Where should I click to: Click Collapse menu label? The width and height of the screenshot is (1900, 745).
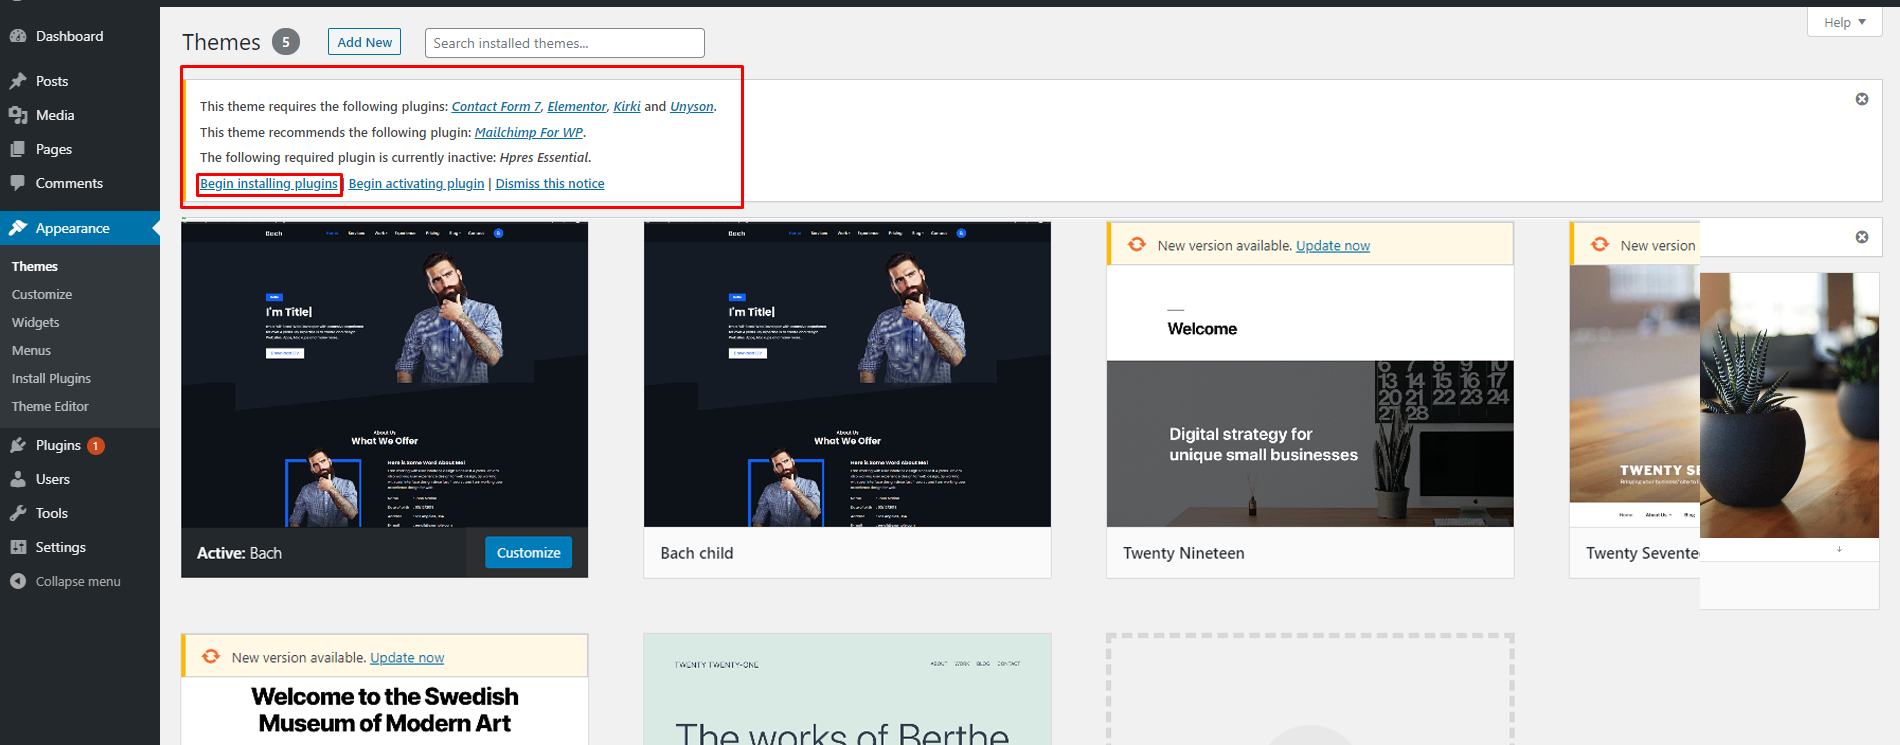tap(78, 581)
